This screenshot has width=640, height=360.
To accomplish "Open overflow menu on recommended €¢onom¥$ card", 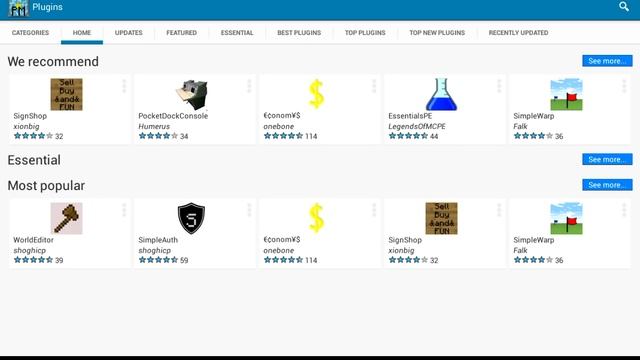I will pos(374,86).
